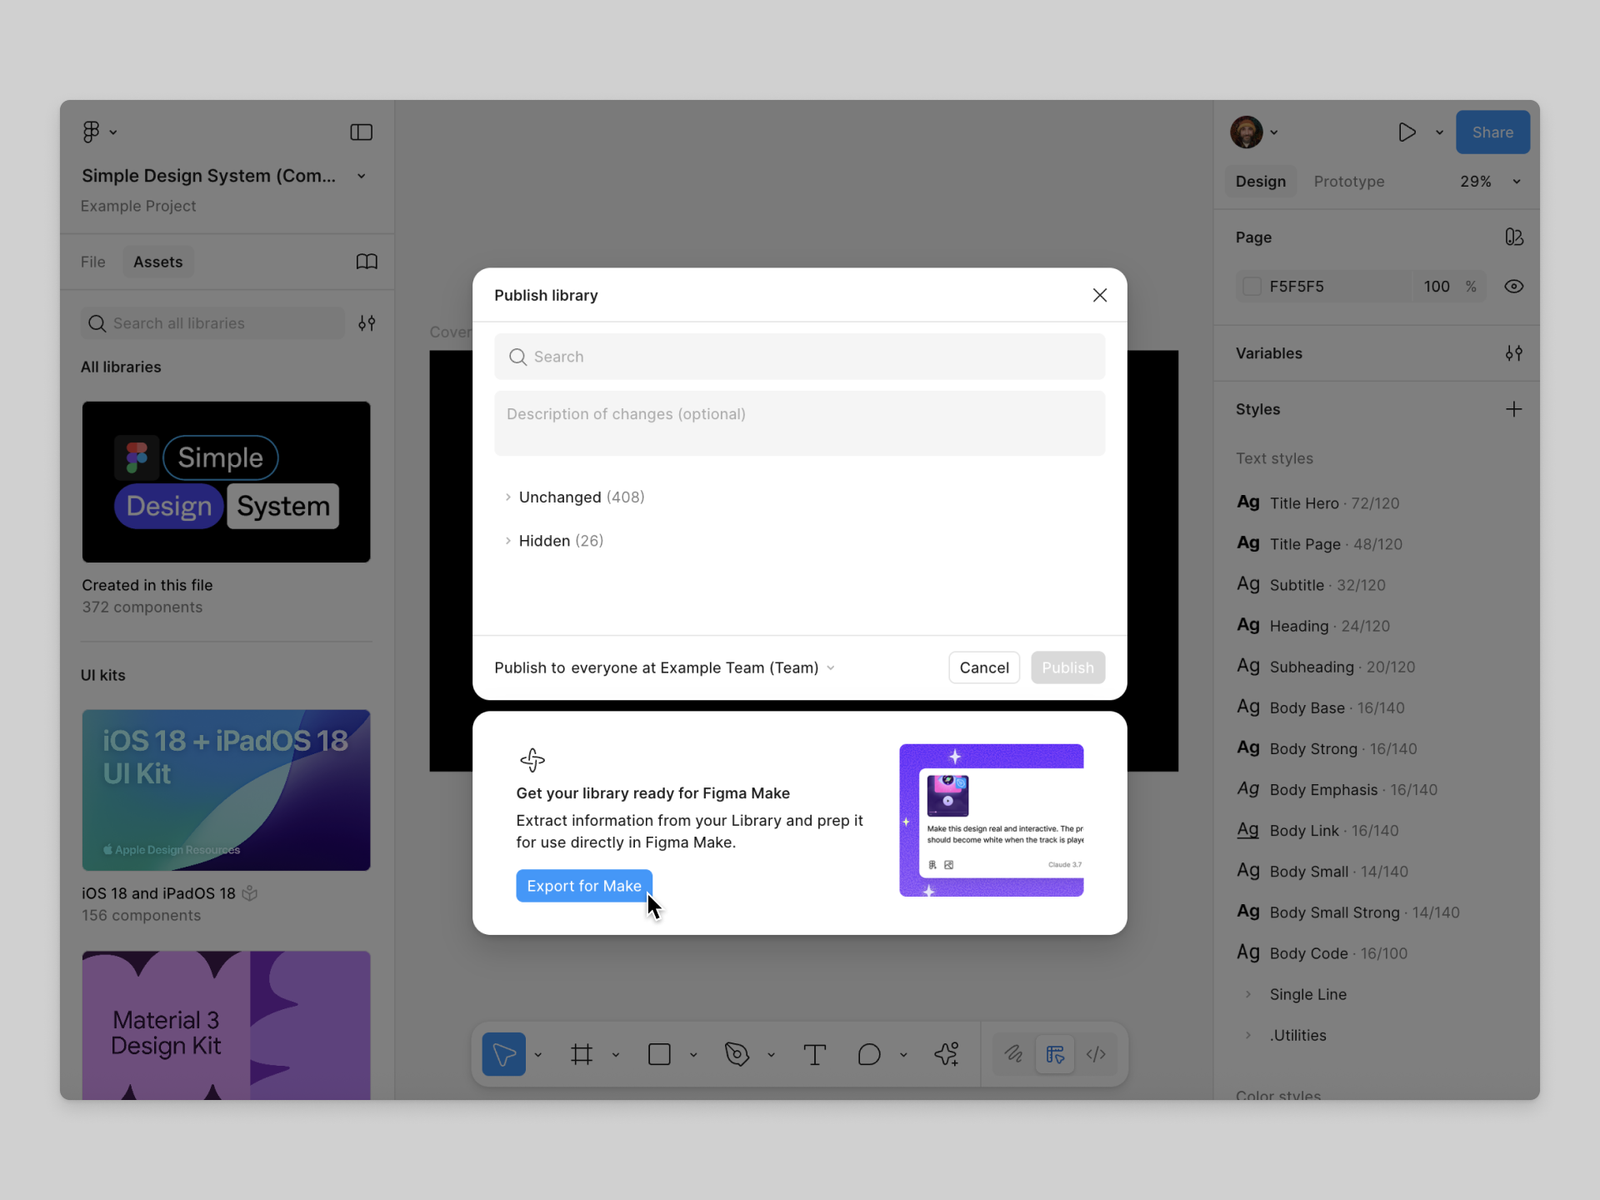Toggle page background visibility with eye icon
Screen dimensions: 1600x1200
[x=1513, y=286]
